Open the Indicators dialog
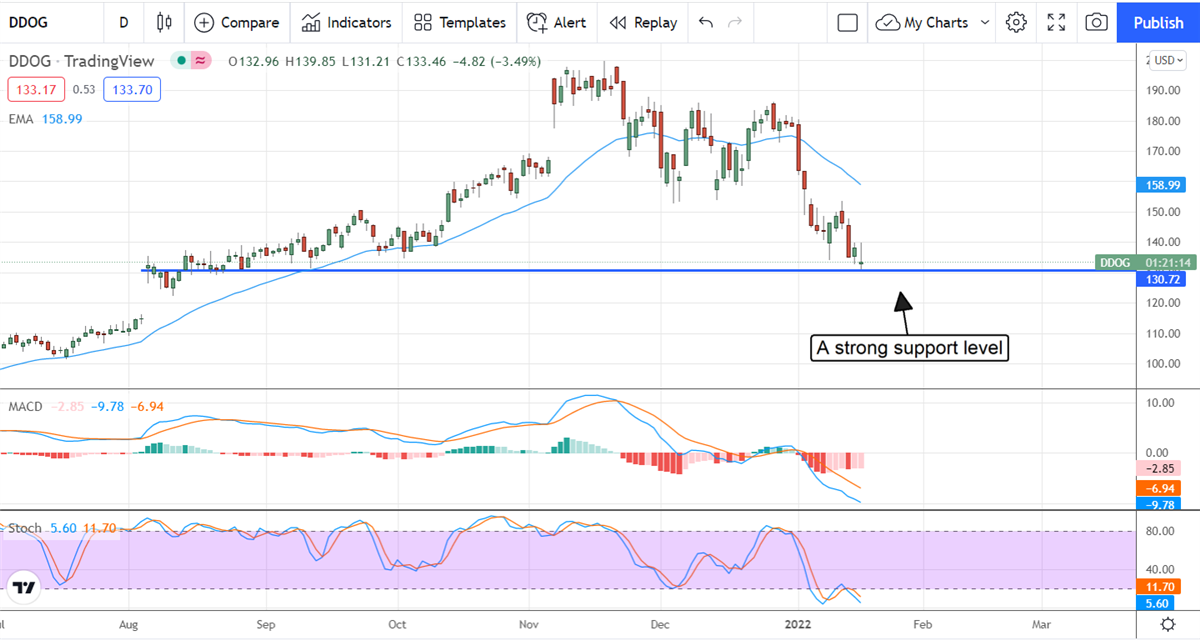 (x=347, y=22)
